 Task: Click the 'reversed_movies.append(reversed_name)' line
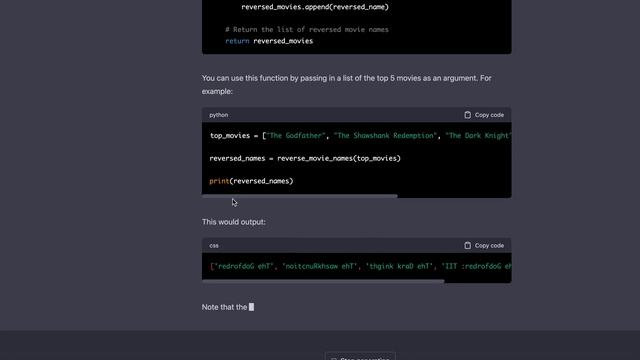point(315,7)
